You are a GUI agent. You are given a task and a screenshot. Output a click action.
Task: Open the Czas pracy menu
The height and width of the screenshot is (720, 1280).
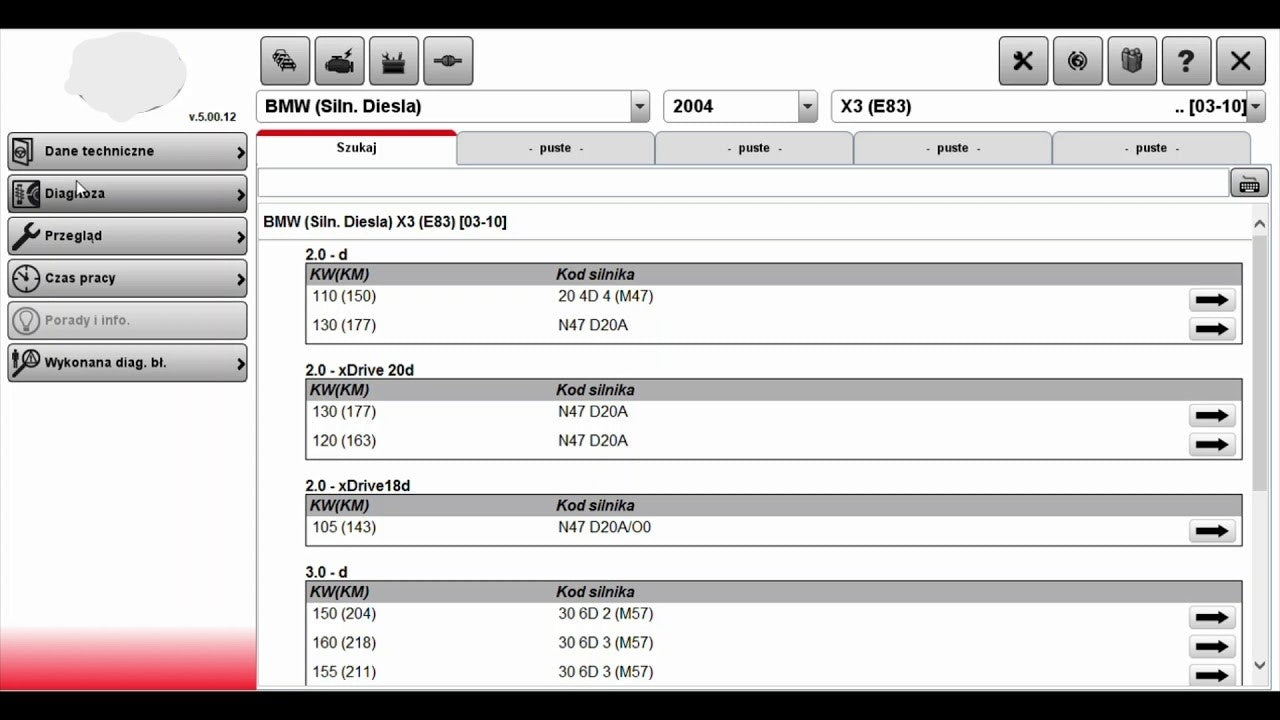point(127,278)
